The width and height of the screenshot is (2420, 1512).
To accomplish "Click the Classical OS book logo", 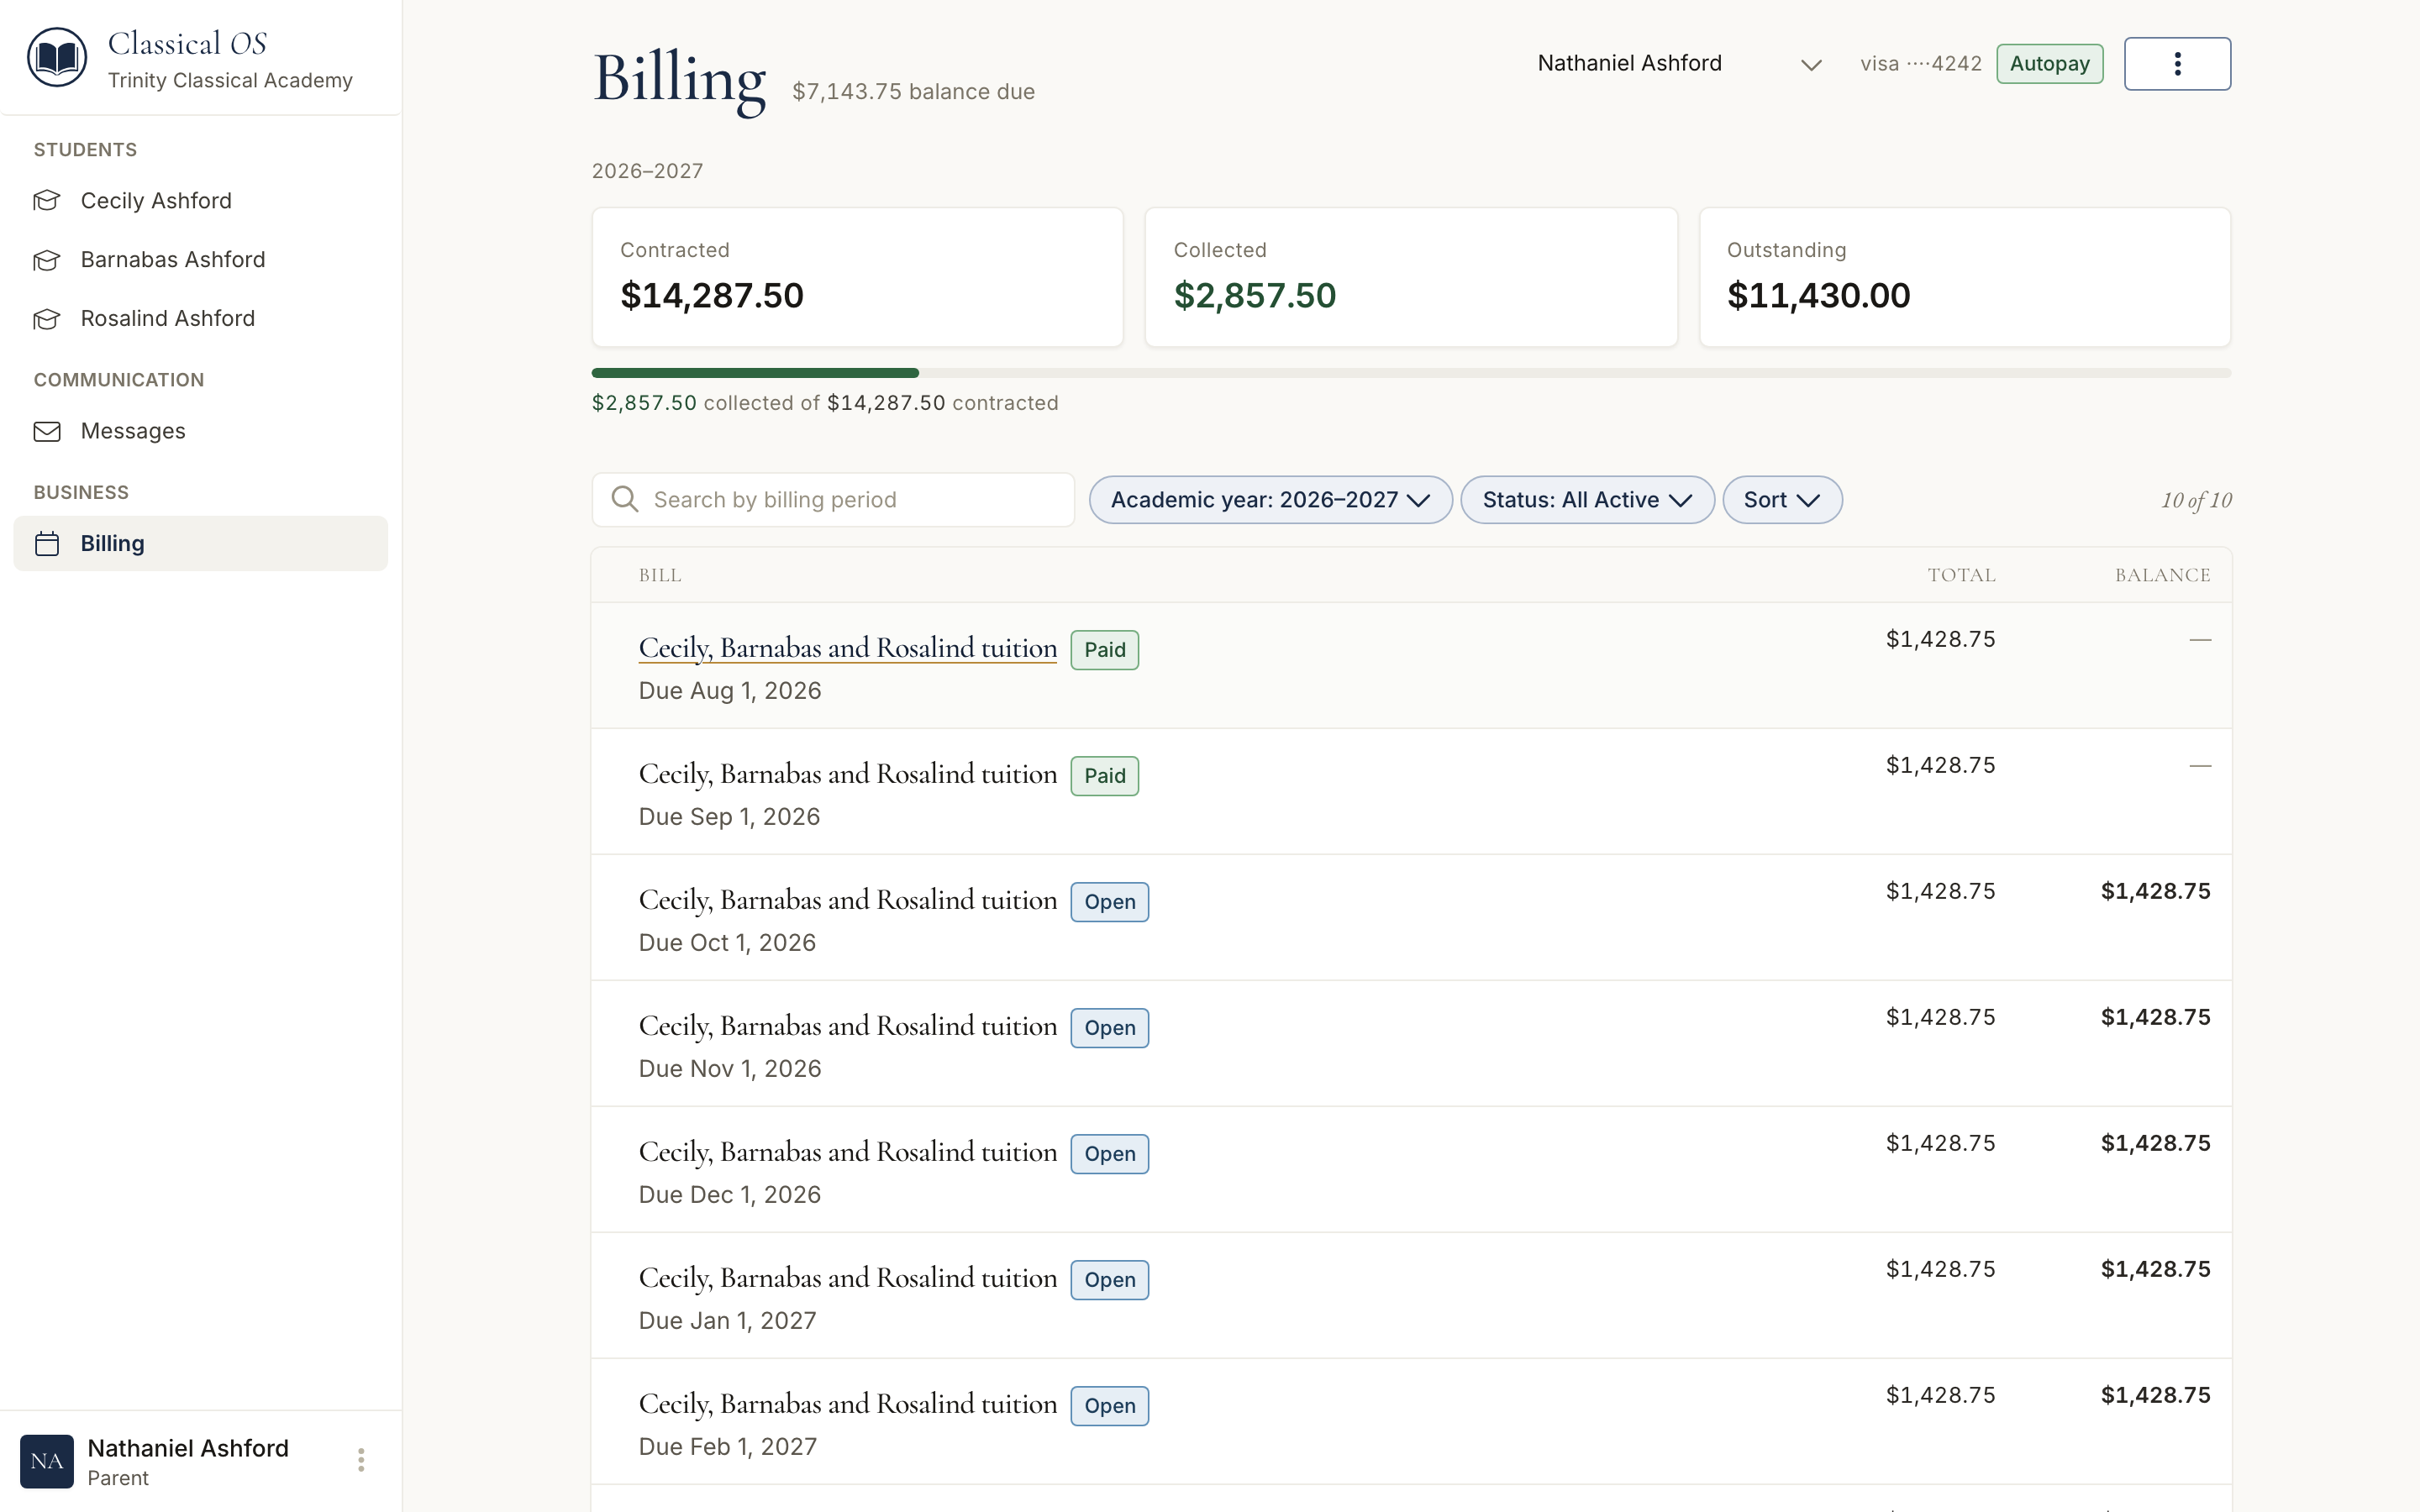I will click(57, 57).
